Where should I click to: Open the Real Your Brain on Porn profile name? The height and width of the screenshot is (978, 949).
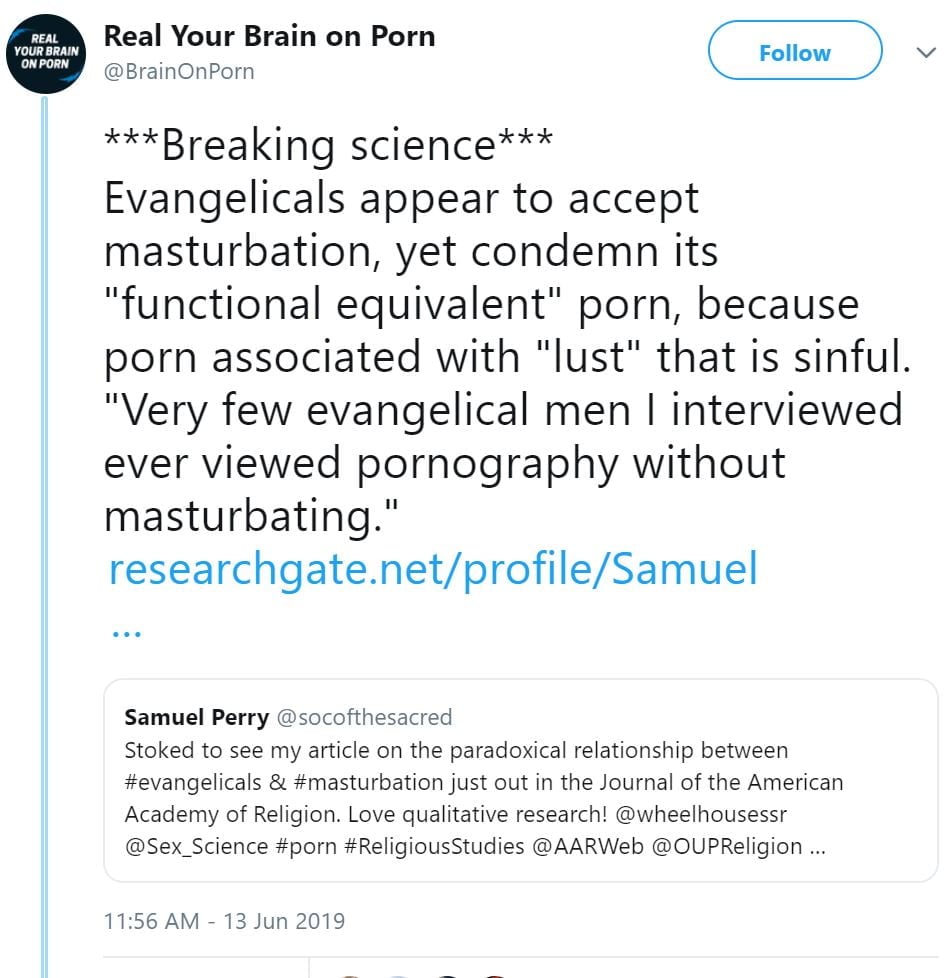(x=269, y=37)
